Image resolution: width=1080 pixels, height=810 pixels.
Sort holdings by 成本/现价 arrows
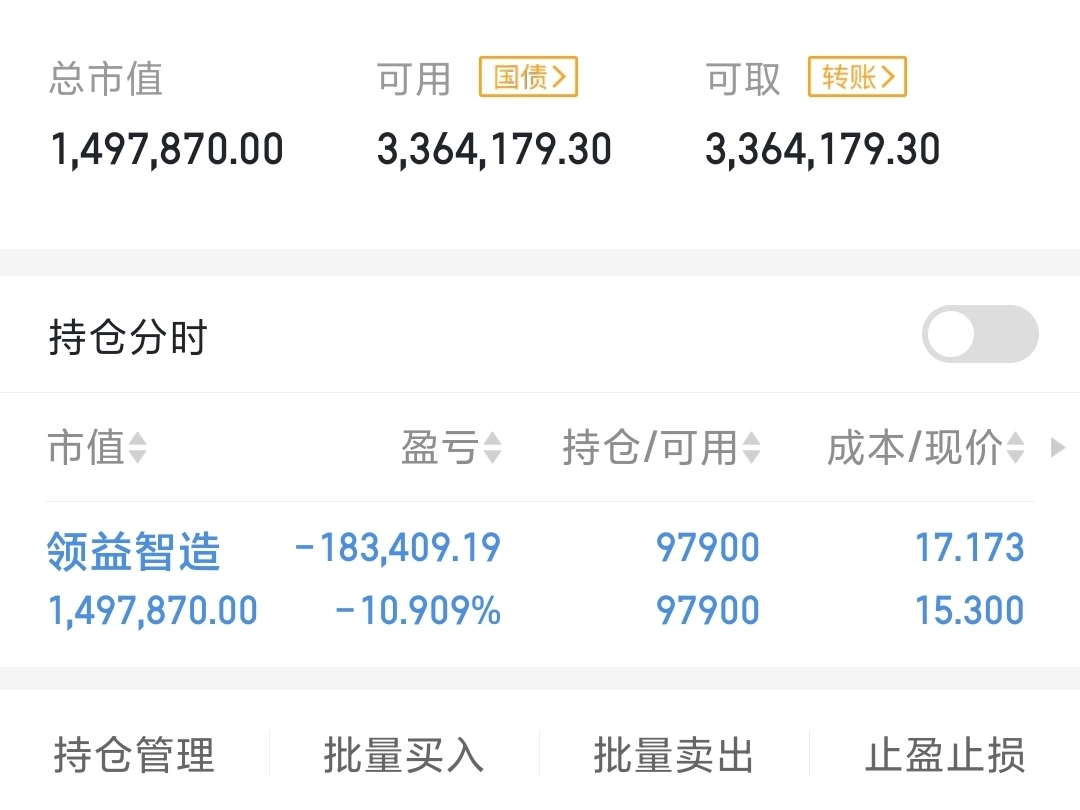click(1015, 449)
